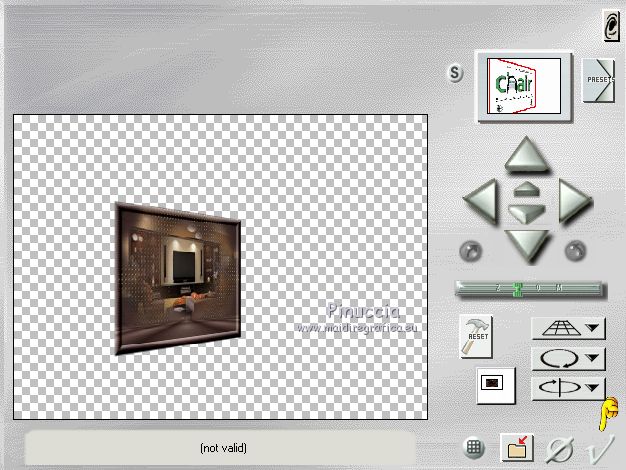Click the ZOOM slider handle
Screen dimensions: 626x470
pos(517,290)
